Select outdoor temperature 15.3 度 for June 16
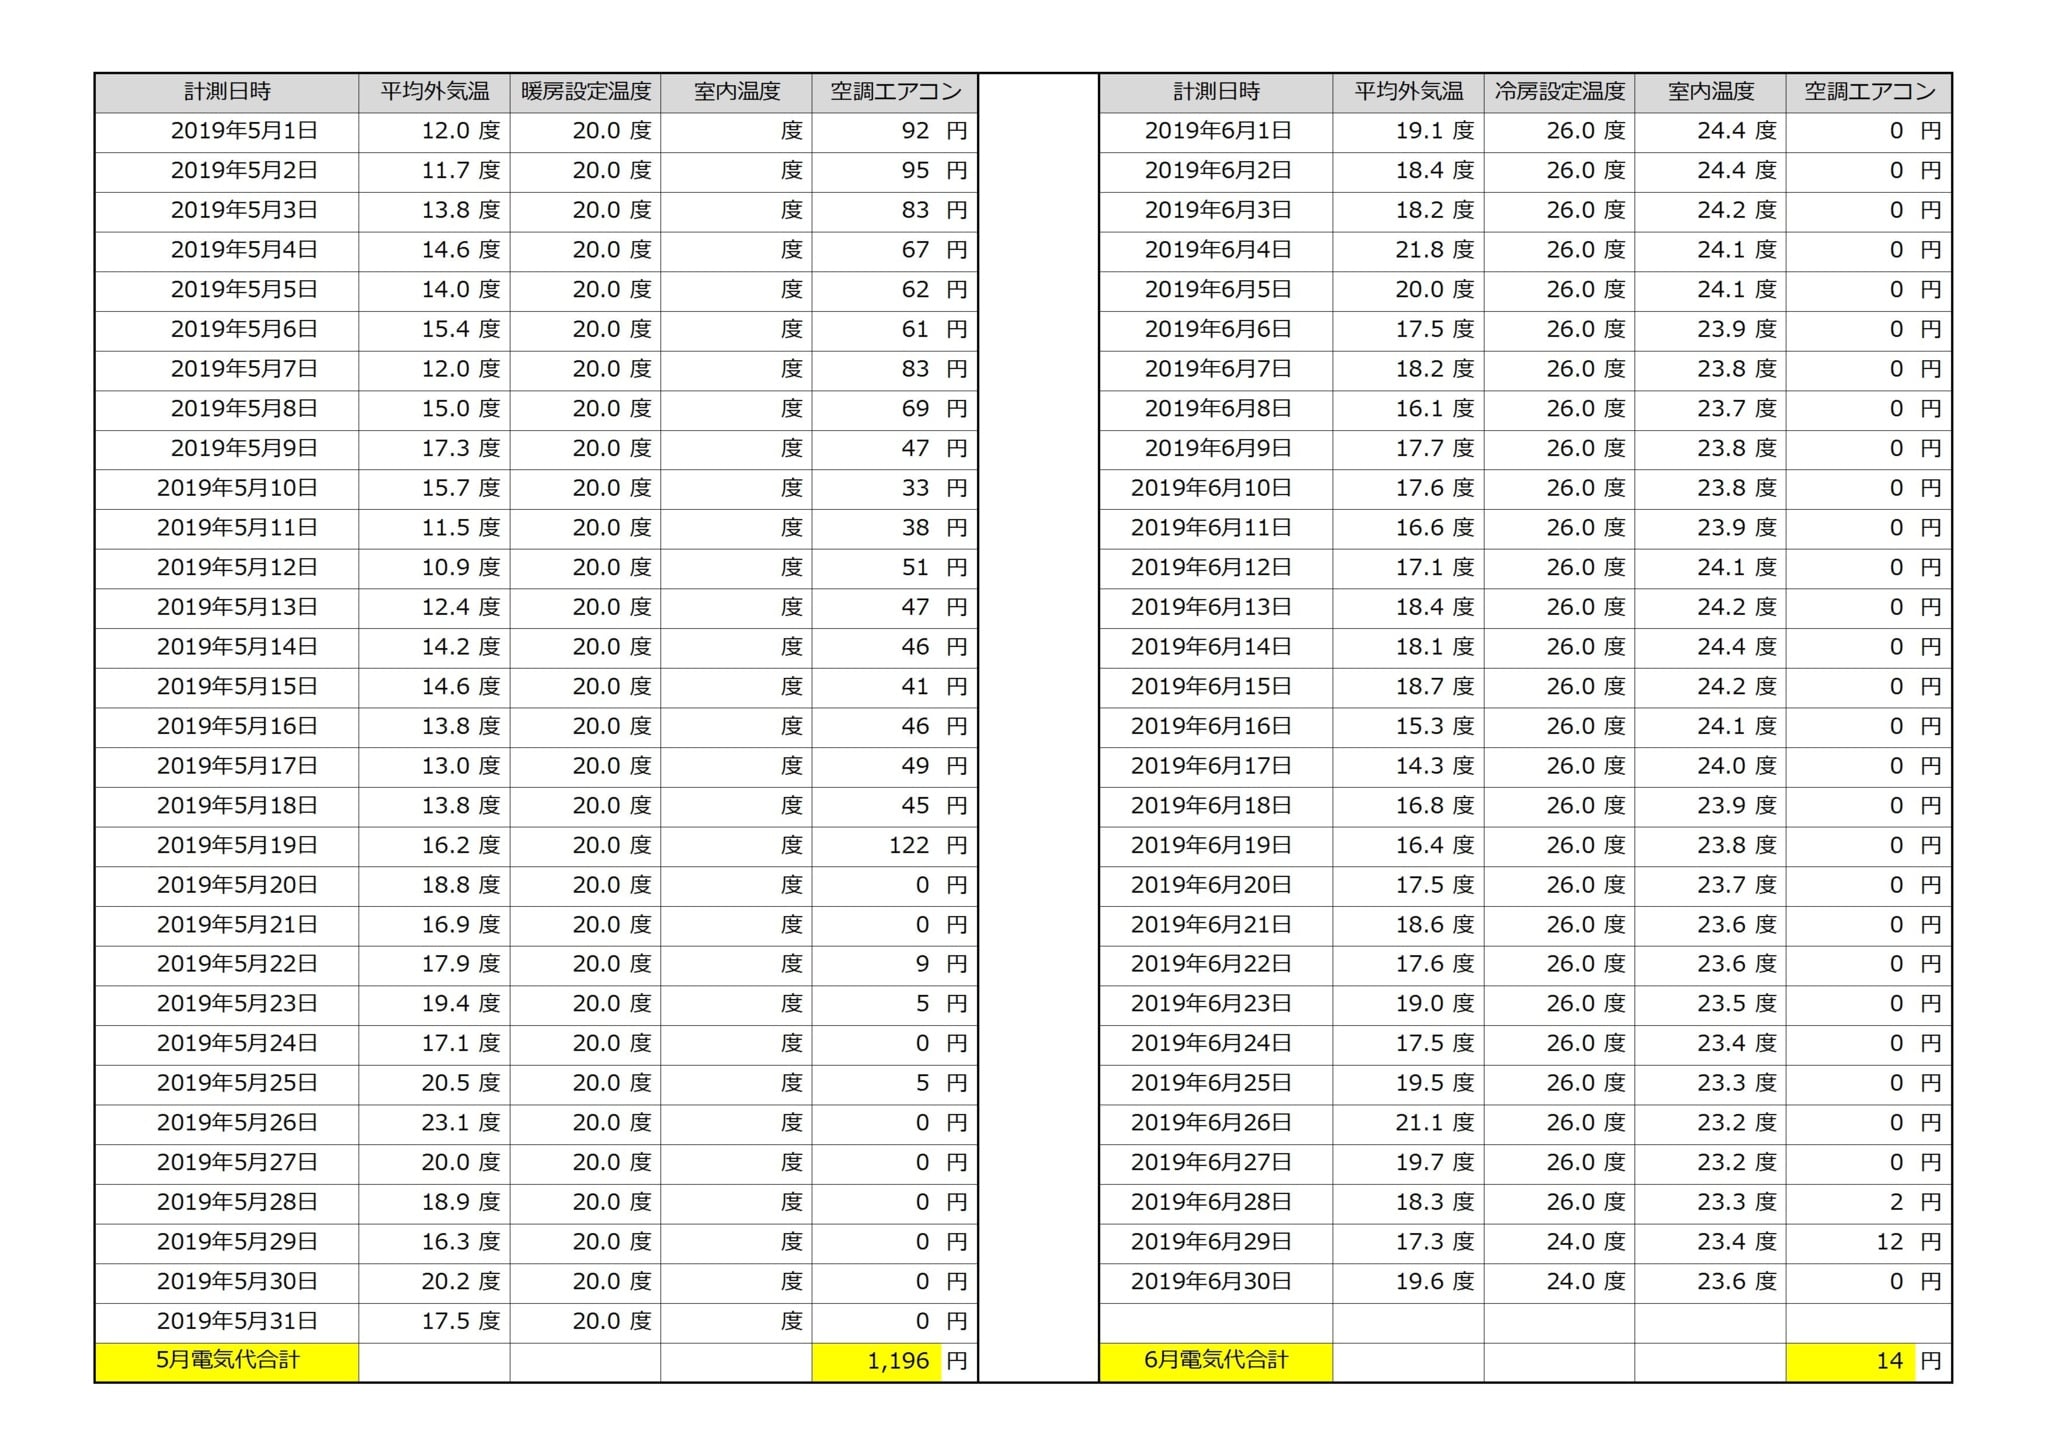 click(1408, 727)
